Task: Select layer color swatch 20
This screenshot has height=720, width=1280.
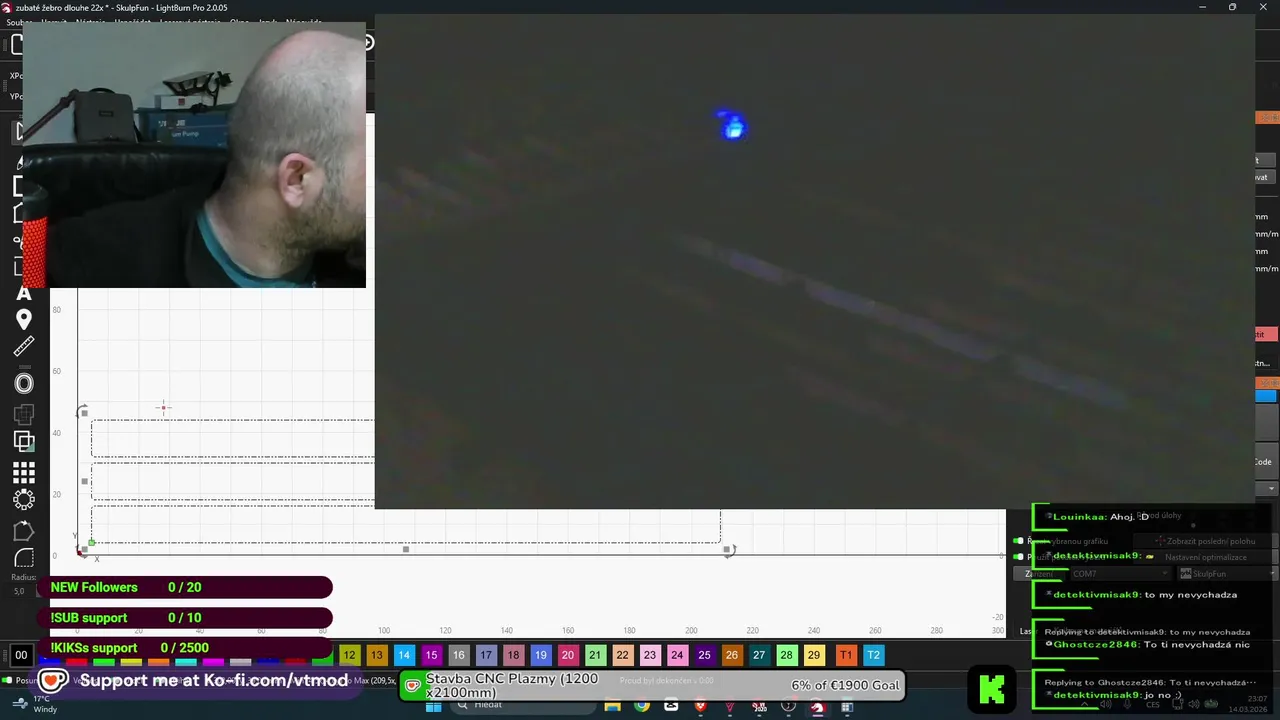Action: tap(568, 655)
